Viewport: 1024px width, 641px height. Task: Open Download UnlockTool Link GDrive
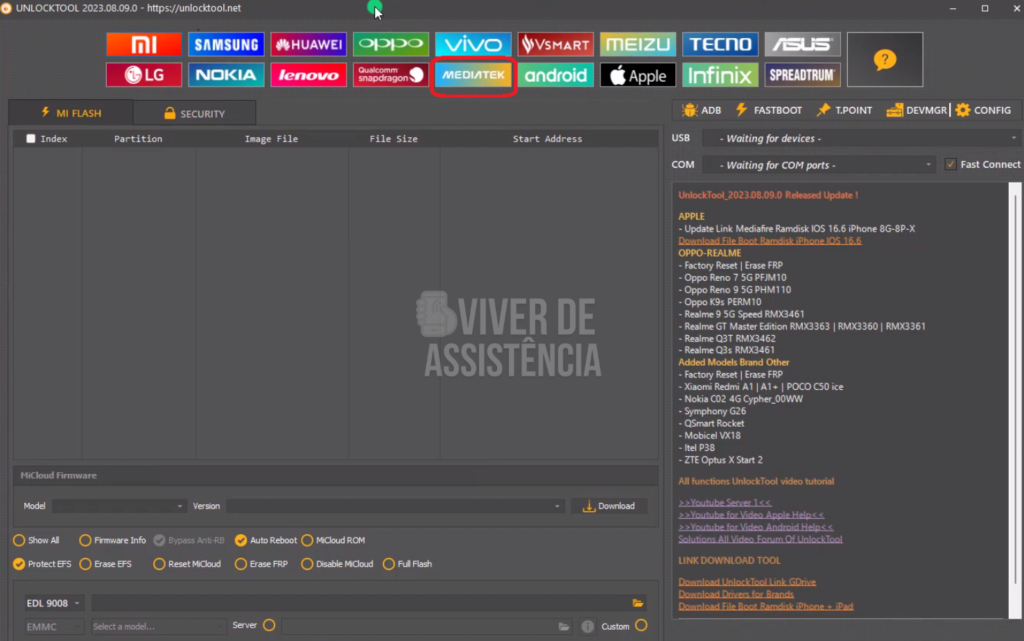746,582
